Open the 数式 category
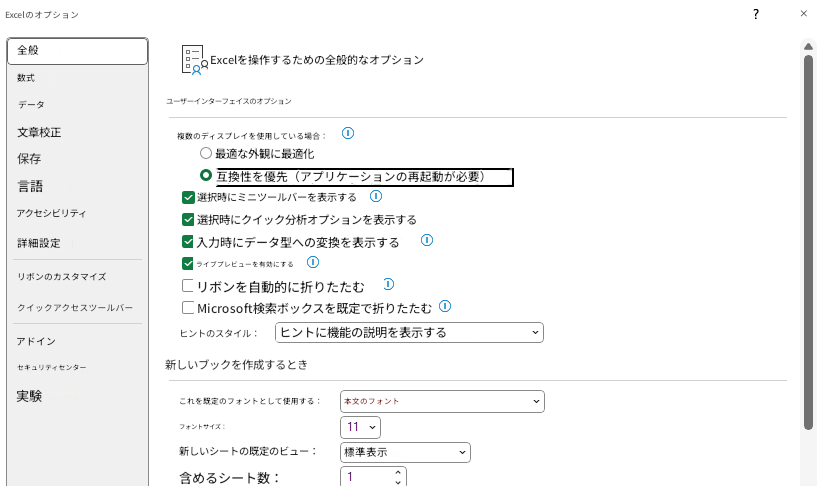The width and height of the screenshot is (819, 486). (x=77, y=78)
